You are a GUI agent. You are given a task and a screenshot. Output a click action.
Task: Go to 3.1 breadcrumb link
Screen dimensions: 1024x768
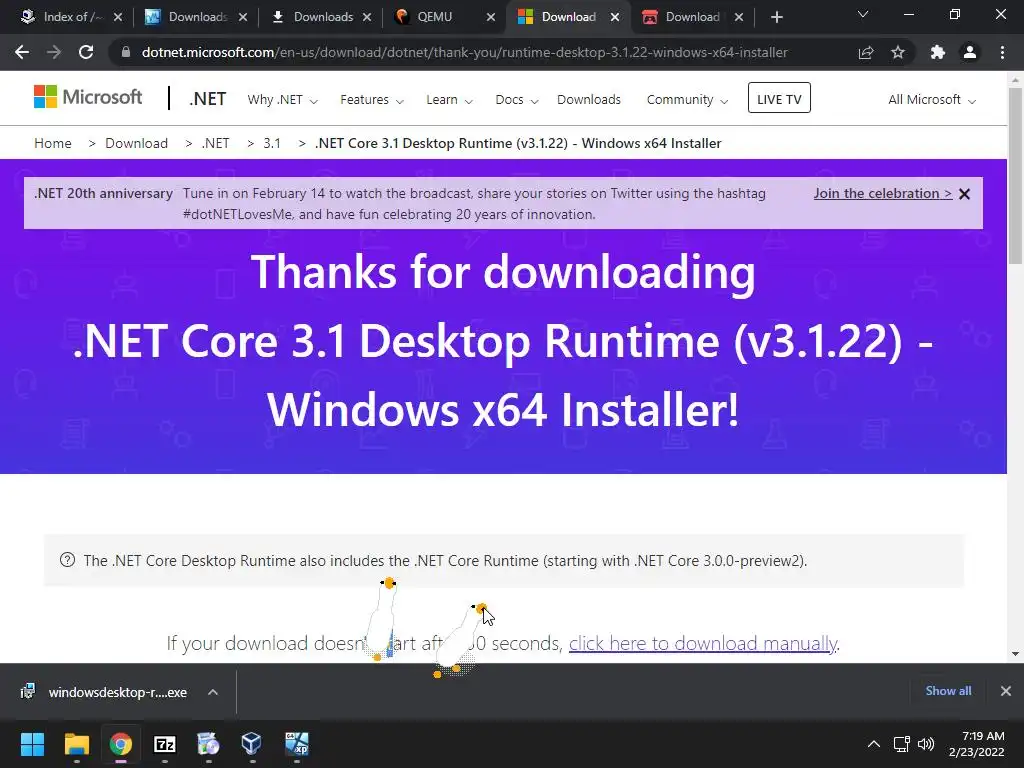tap(272, 143)
